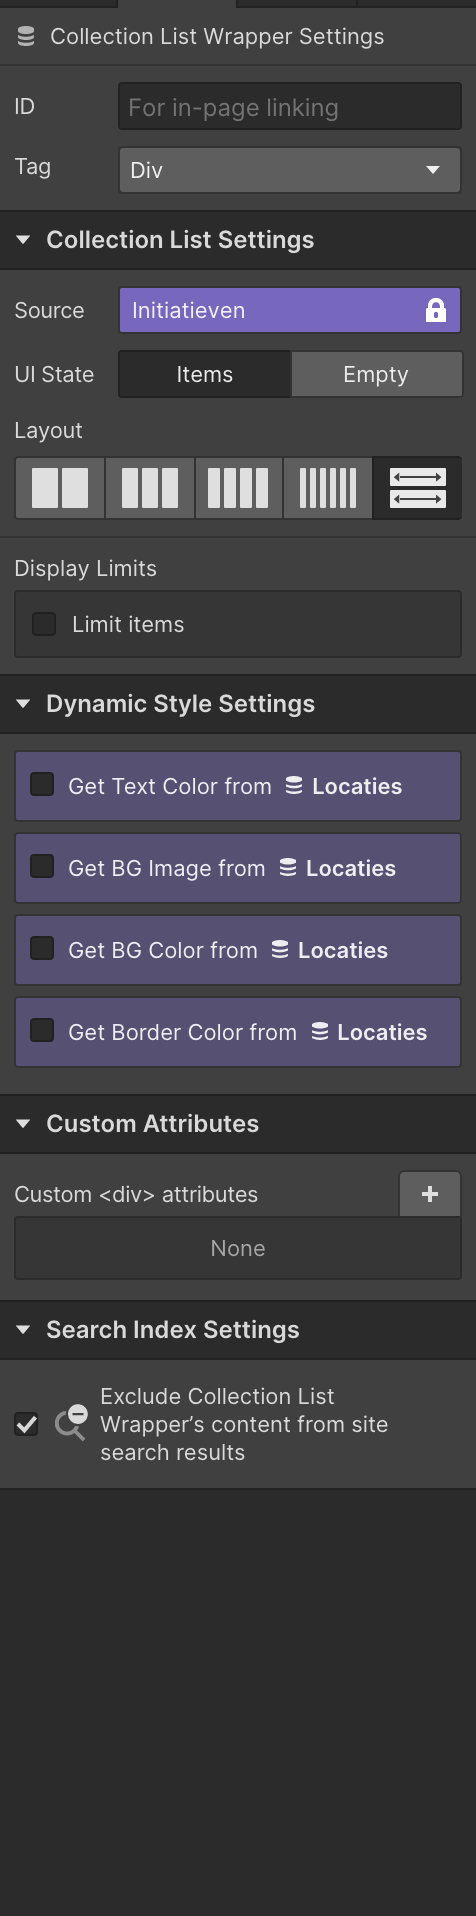Image resolution: width=476 pixels, height=1916 pixels.
Task: Open the Tag dropdown showing Div
Action: click(x=290, y=169)
